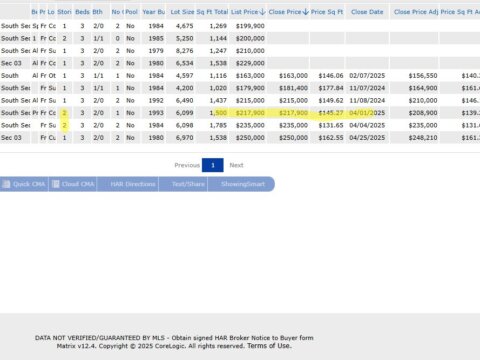
Task: Sort by Price Sq Ft header
Action: [327, 12]
